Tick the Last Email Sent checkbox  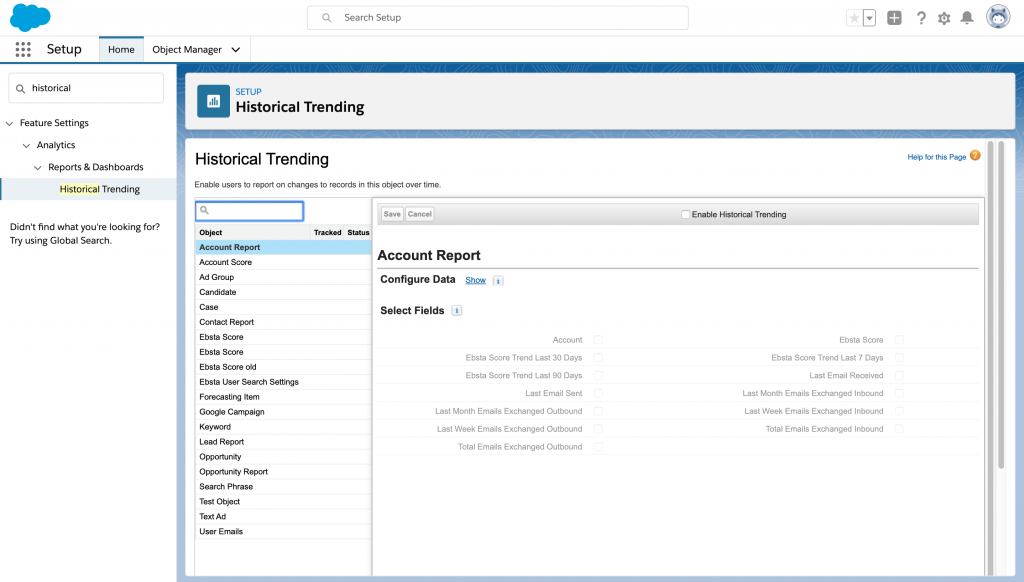coord(598,393)
